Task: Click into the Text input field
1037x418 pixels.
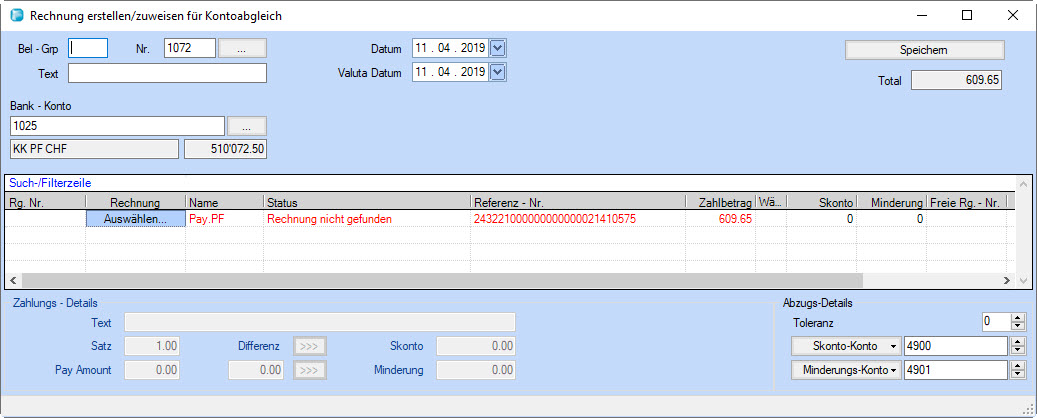Action: [x=167, y=73]
